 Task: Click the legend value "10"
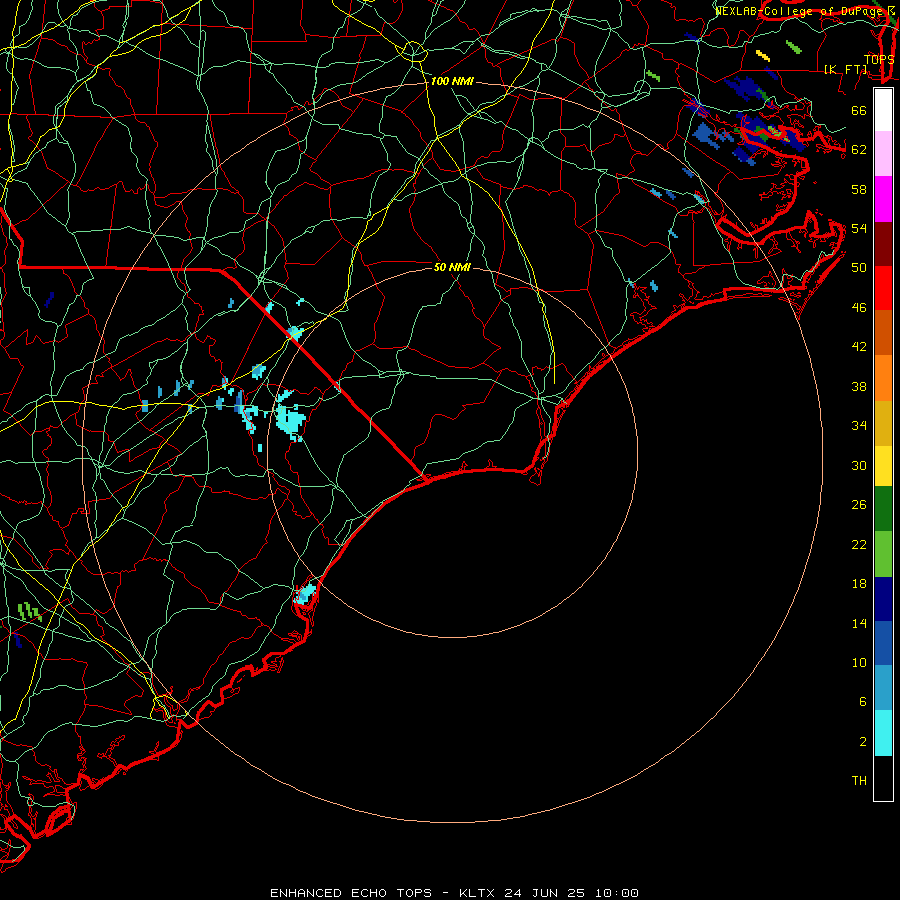click(x=859, y=662)
